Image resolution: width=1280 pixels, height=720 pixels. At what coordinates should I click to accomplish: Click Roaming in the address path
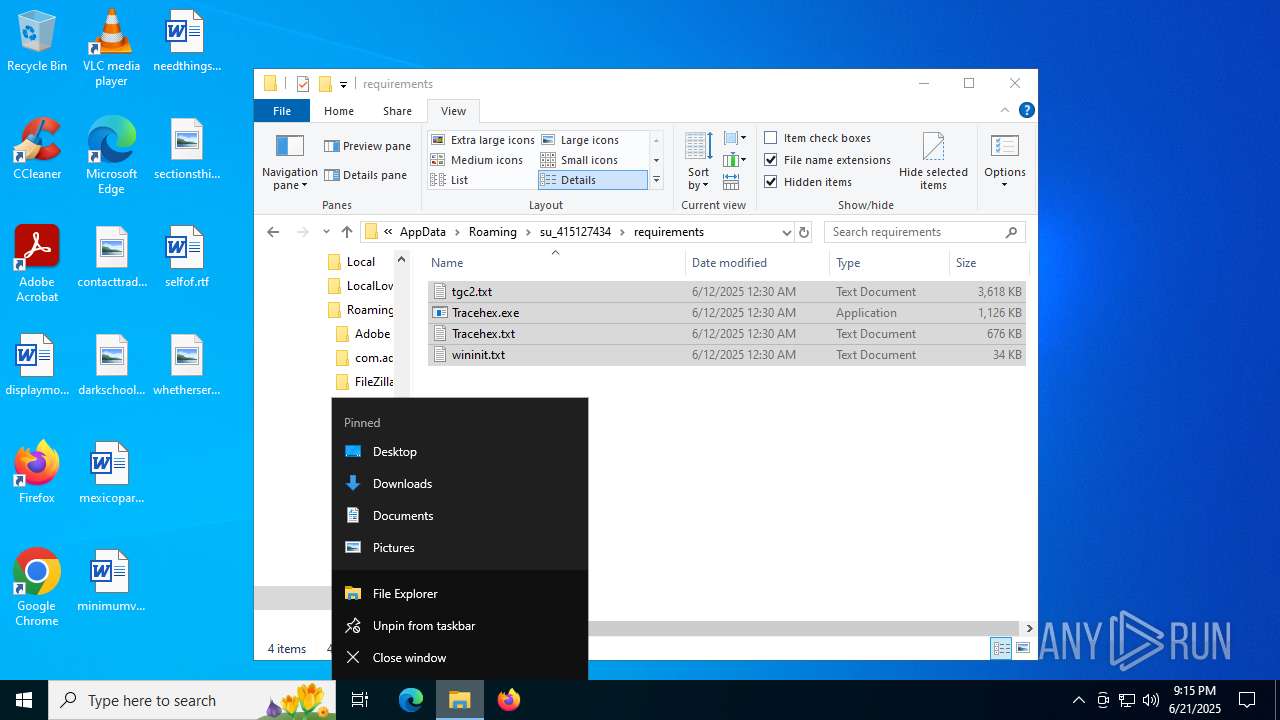493,232
